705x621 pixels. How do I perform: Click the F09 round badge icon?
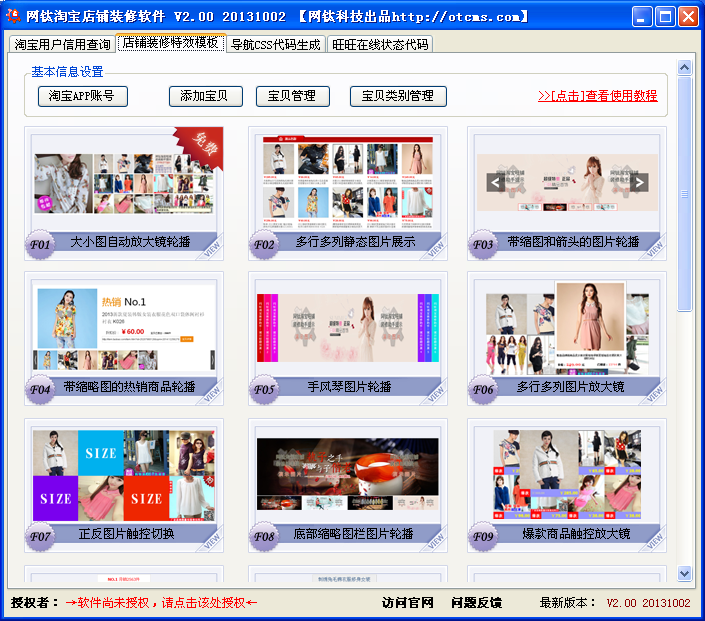coord(483,537)
